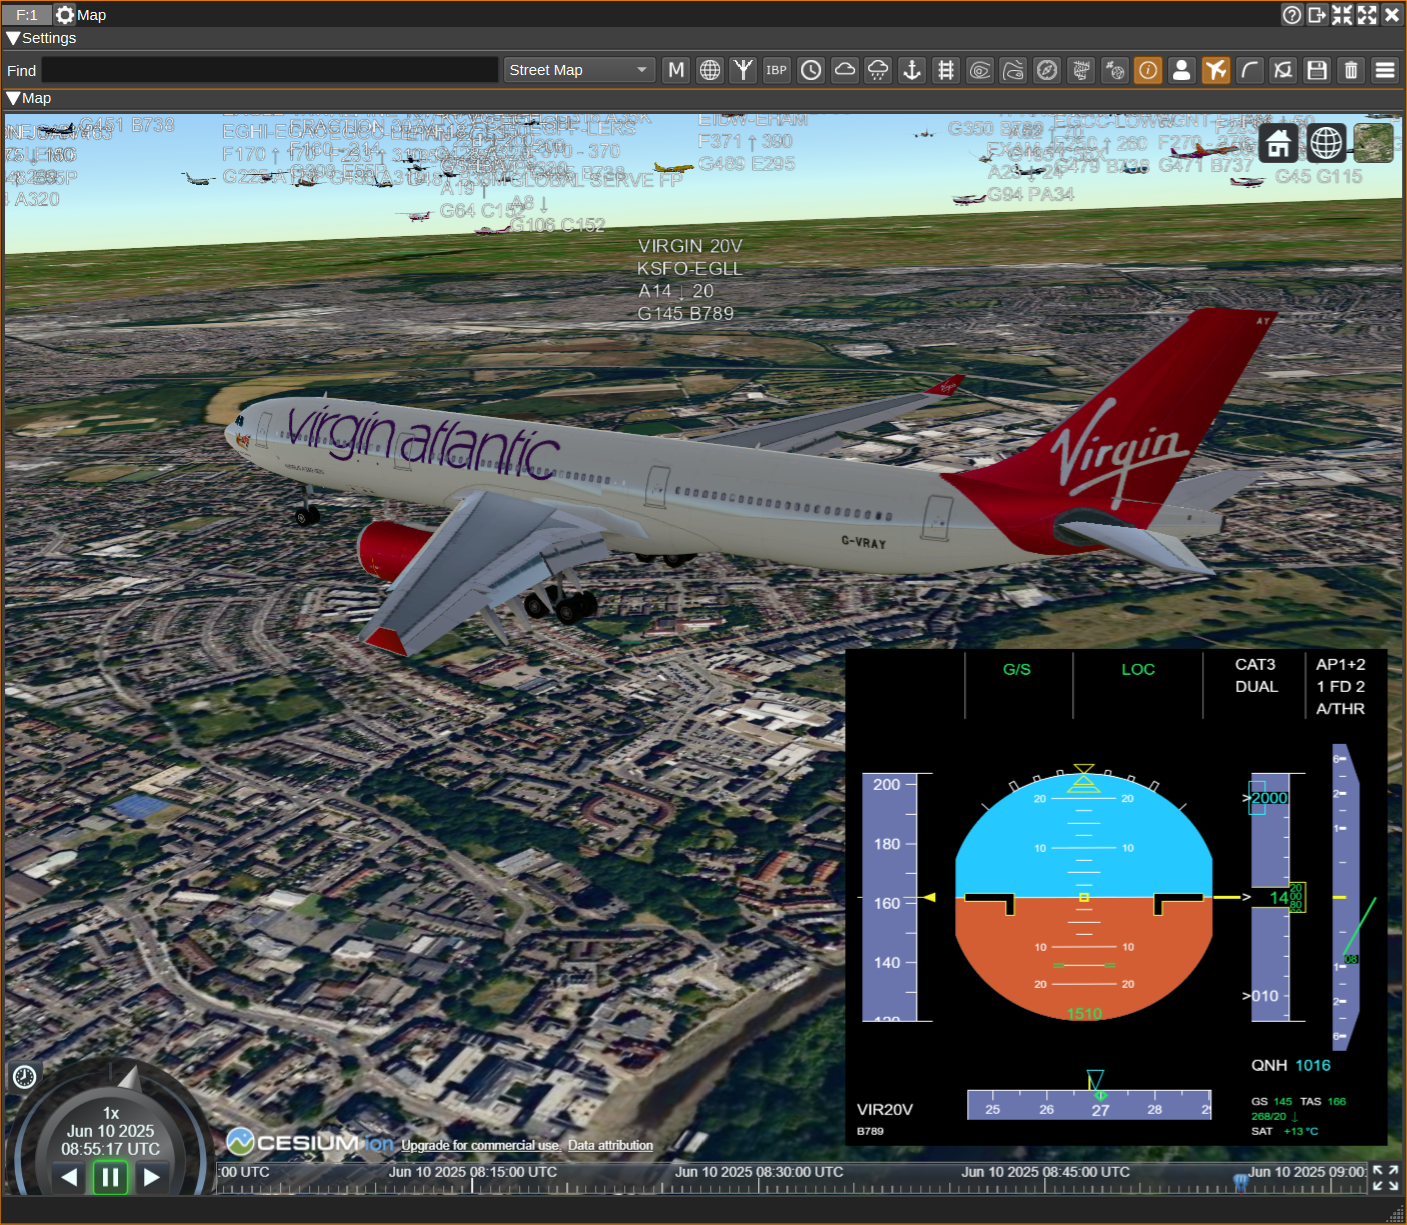Pause the Cesium animation
This screenshot has height=1225, width=1407.
coord(110,1177)
